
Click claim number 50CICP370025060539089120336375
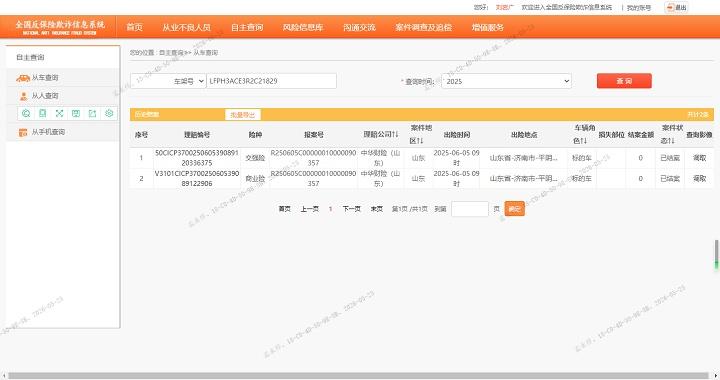[197, 158]
